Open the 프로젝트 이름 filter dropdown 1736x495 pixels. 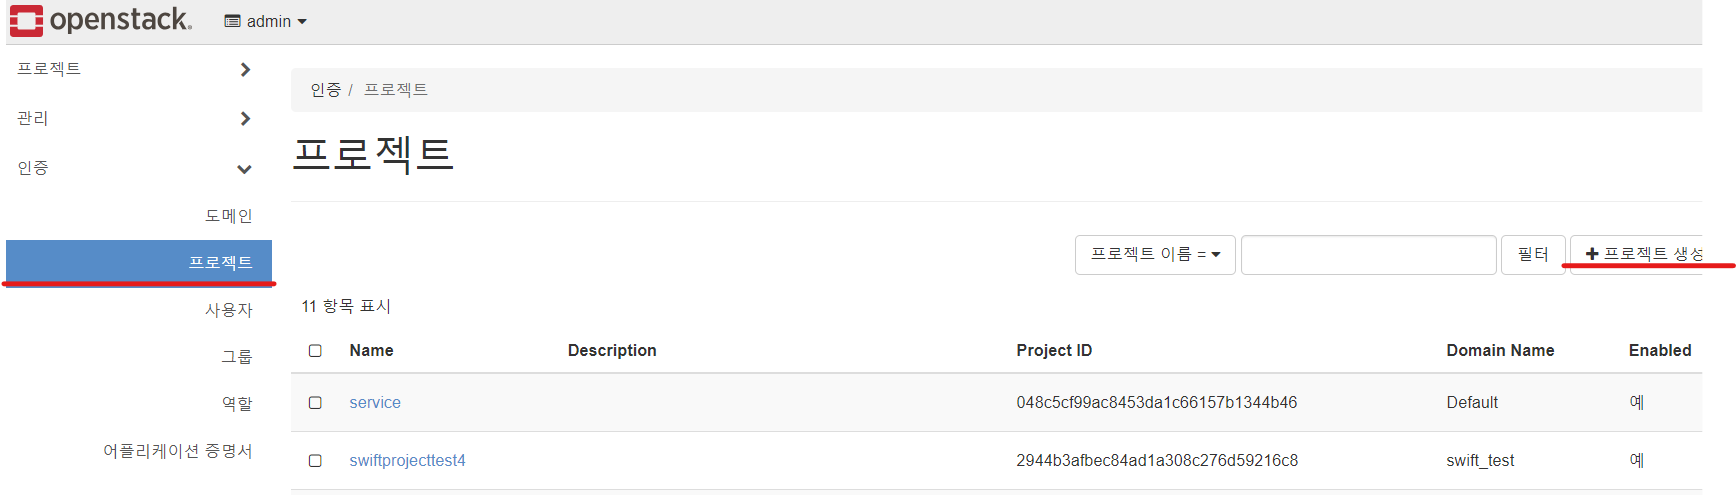coord(1155,254)
